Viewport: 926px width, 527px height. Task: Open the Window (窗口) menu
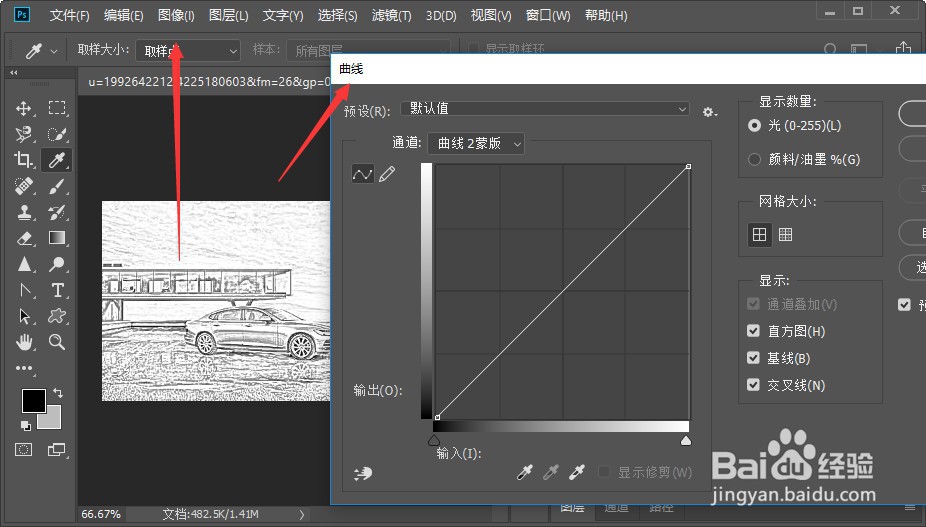click(x=548, y=15)
